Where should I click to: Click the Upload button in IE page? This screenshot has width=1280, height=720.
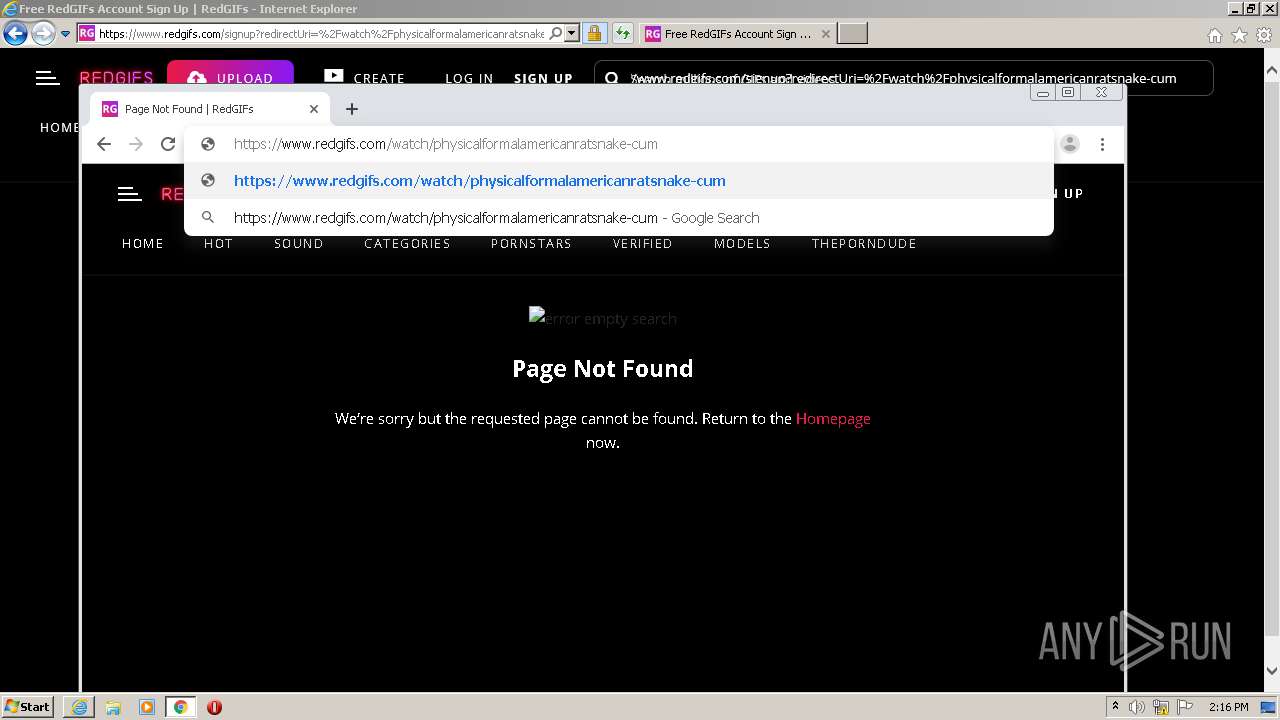(x=230, y=78)
